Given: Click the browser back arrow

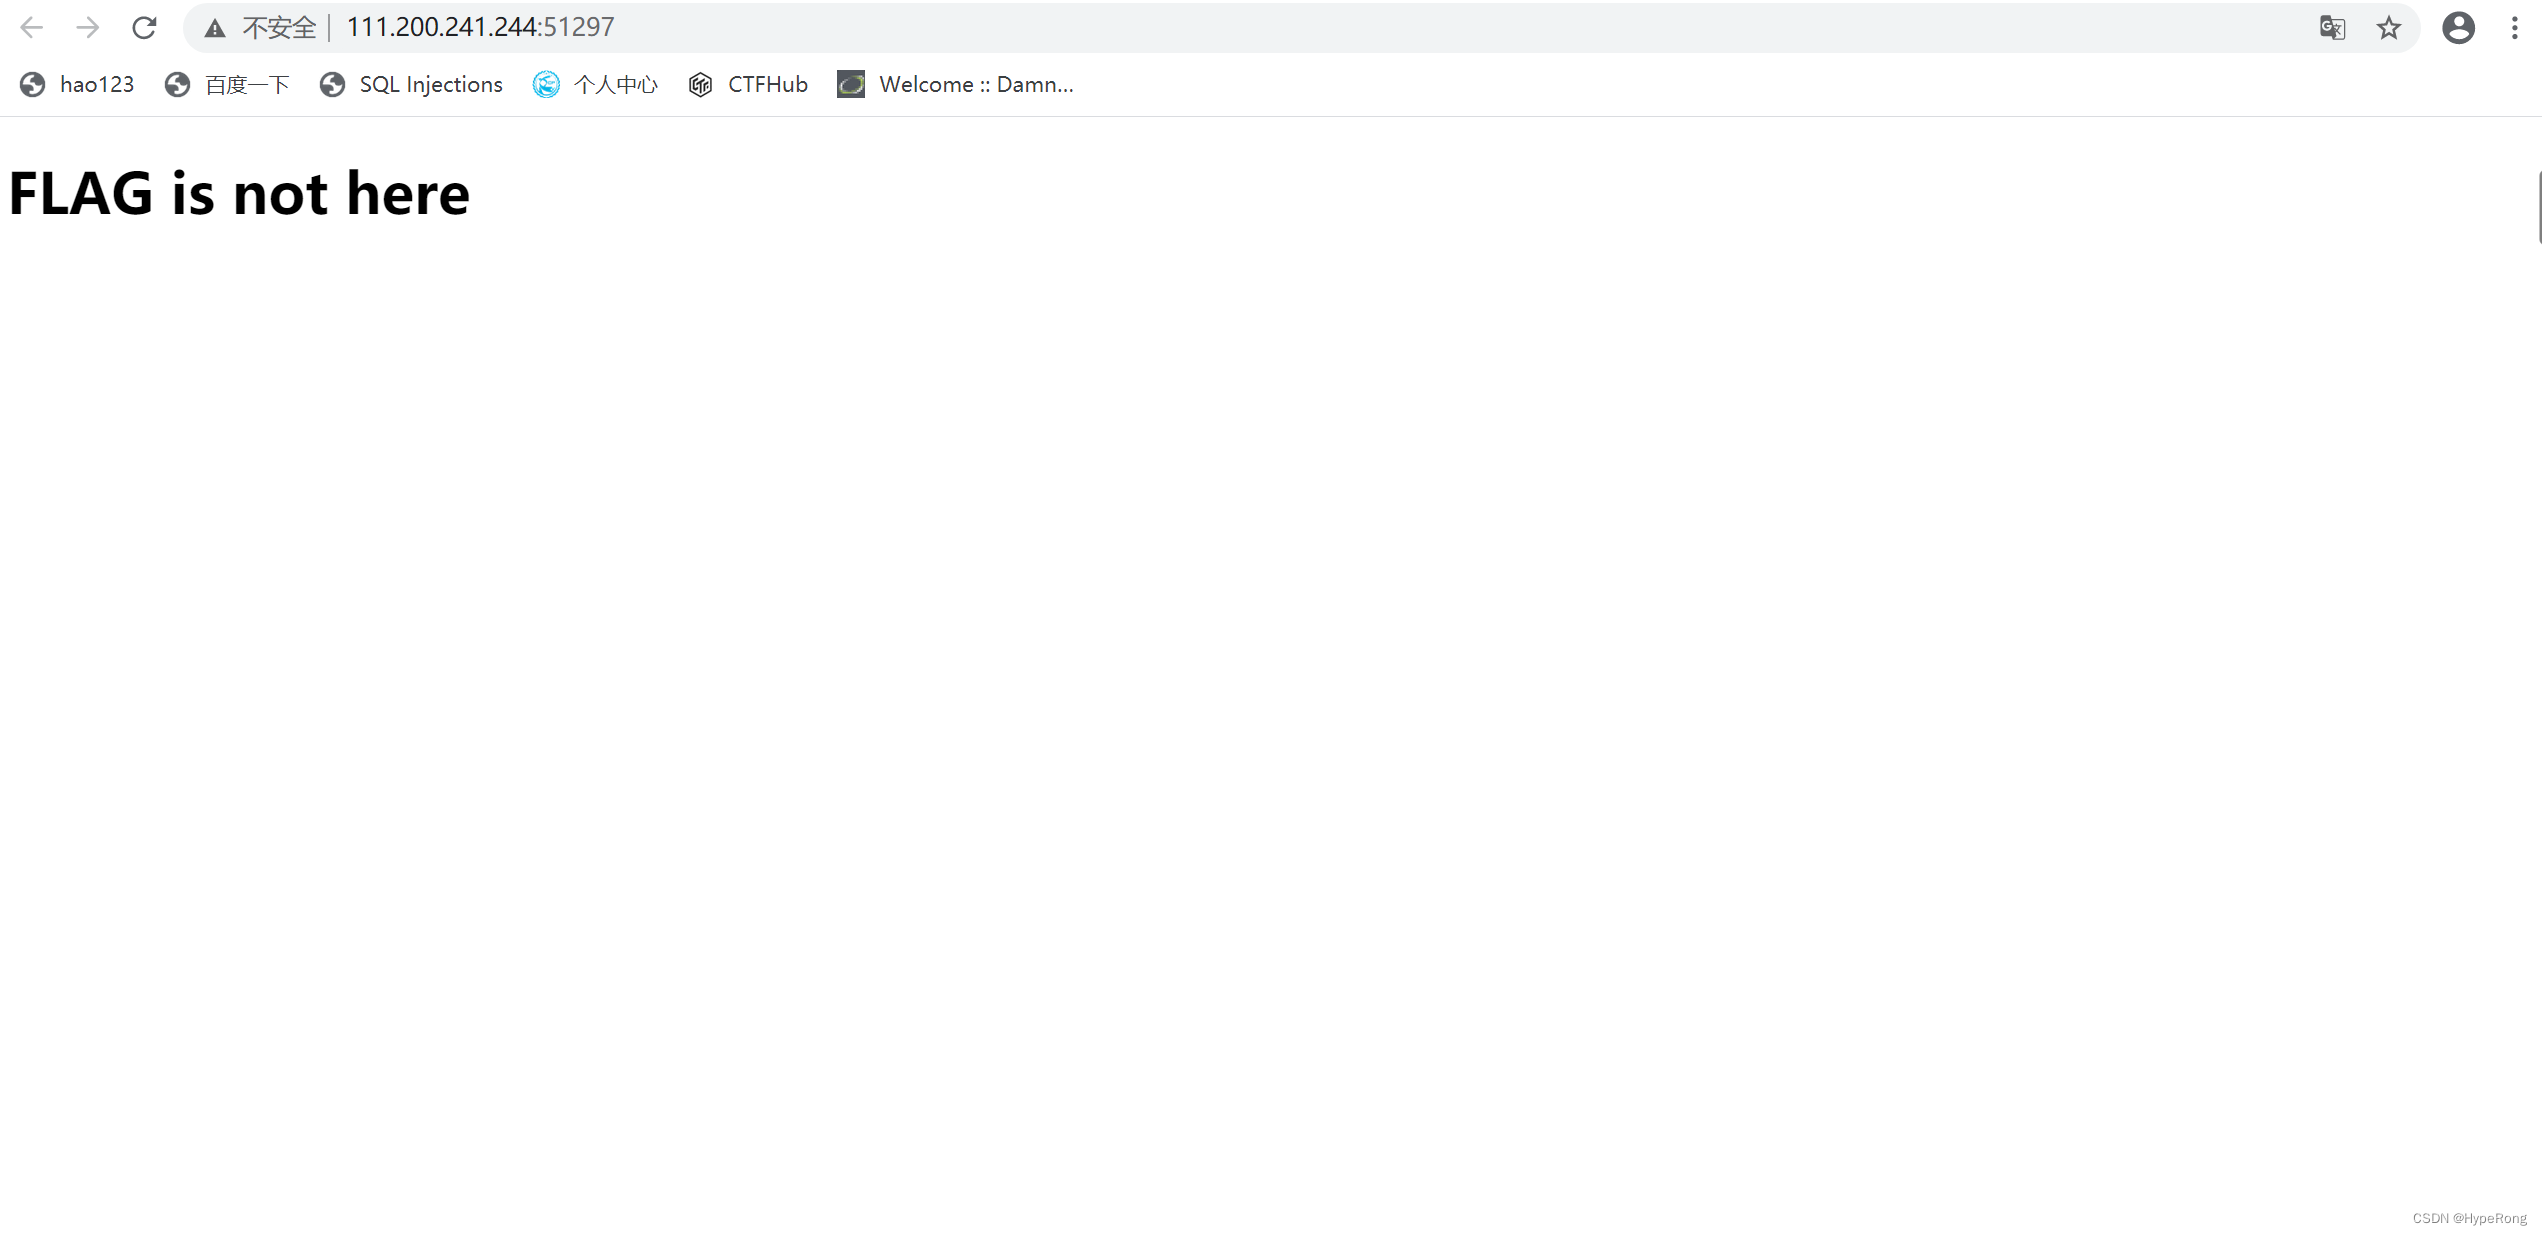Looking at the screenshot, I should pyautogui.click(x=32, y=27).
